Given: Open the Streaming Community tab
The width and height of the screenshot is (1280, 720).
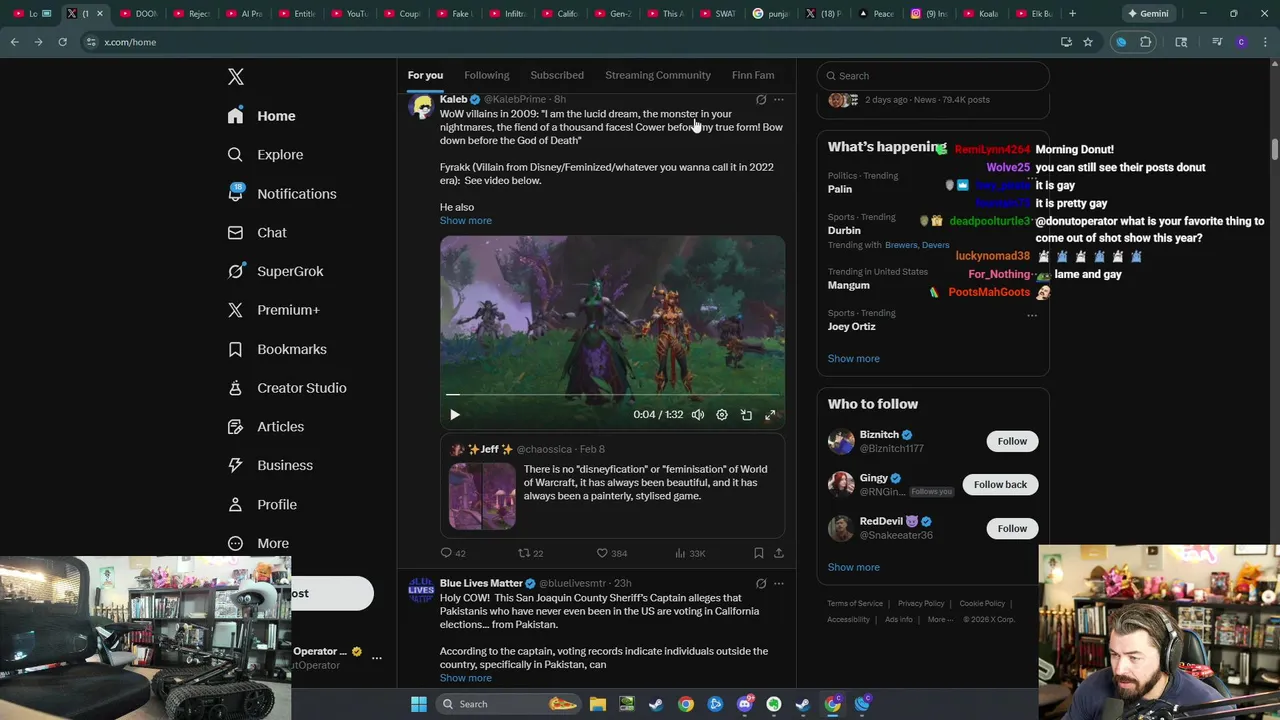Looking at the screenshot, I should pyautogui.click(x=658, y=75).
